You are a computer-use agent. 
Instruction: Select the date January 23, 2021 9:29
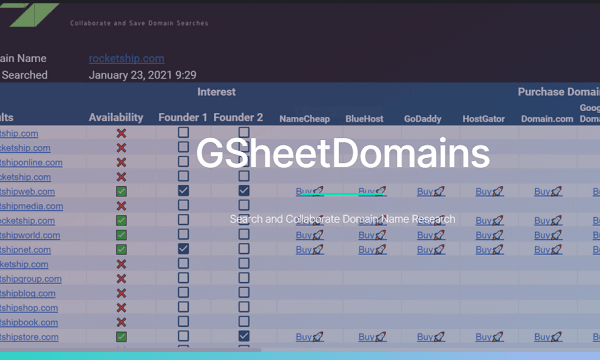pyautogui.click(x=142, y=75)
